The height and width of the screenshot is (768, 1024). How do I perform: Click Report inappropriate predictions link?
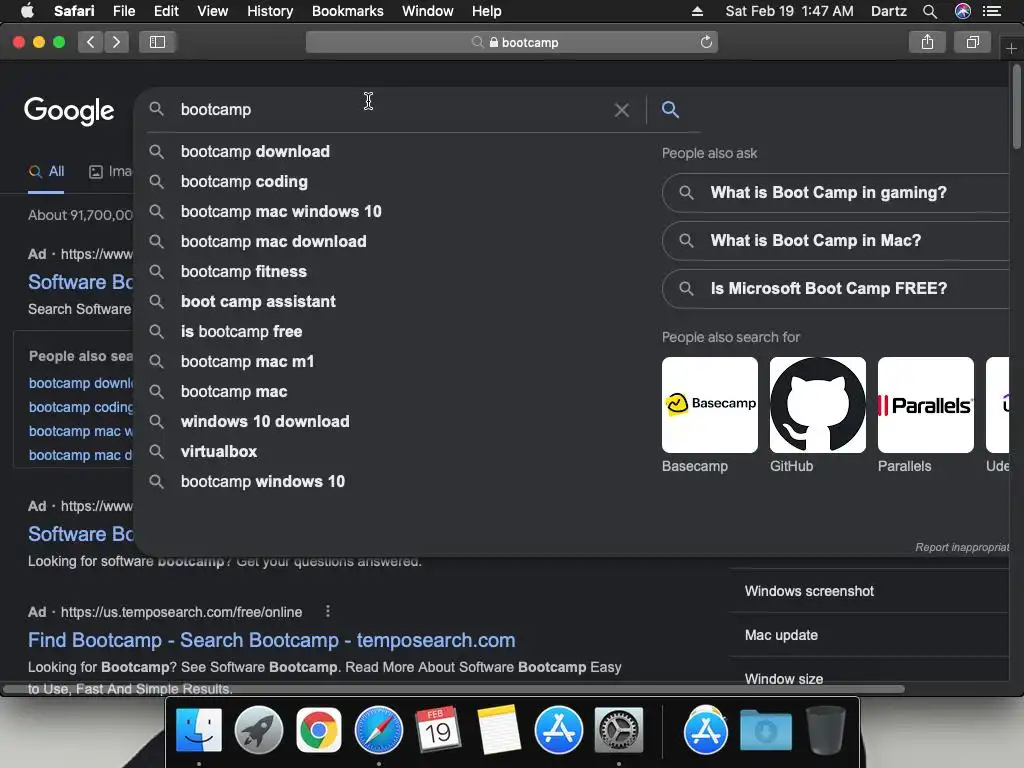click(962, 547)
